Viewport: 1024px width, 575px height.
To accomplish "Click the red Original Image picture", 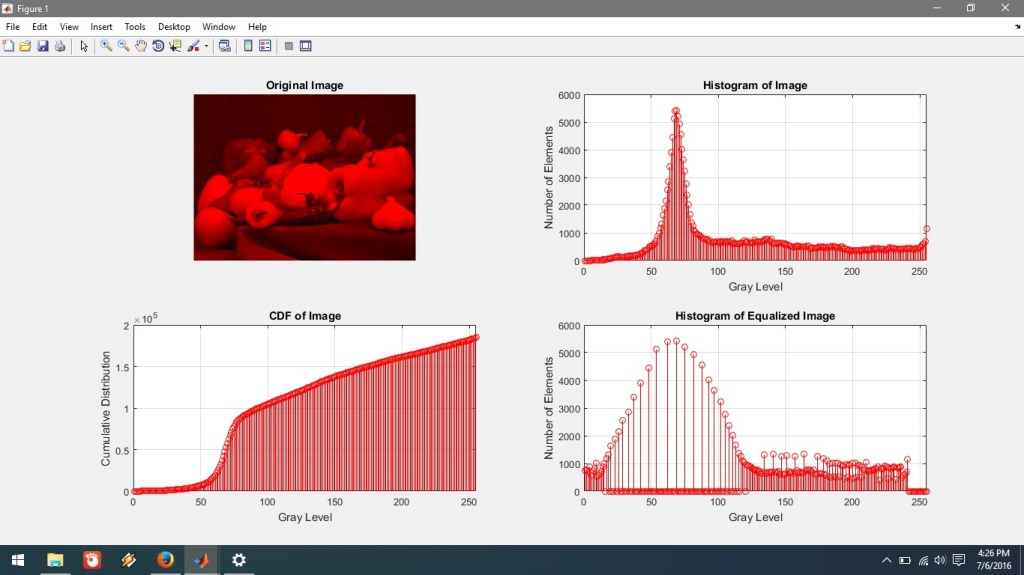I will (x=304, y=177).
